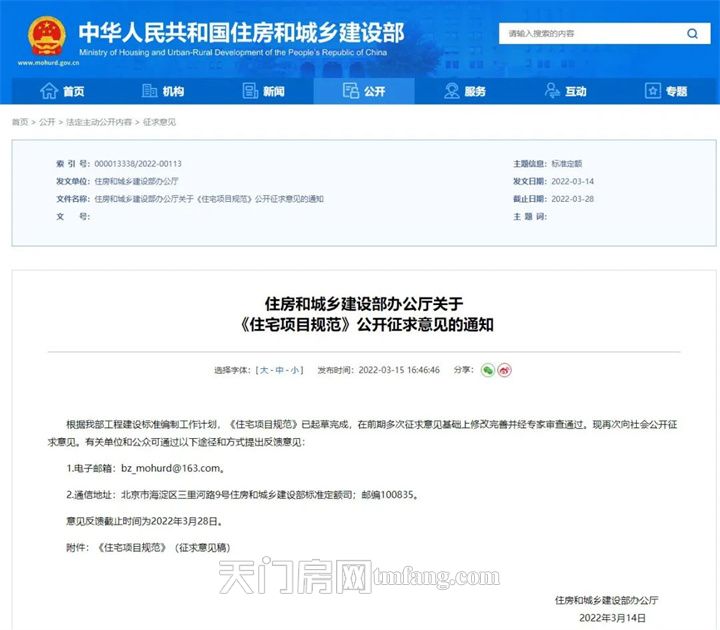Select large font size 大
Viewport: 720px width, 630px height.
(264, 370)
